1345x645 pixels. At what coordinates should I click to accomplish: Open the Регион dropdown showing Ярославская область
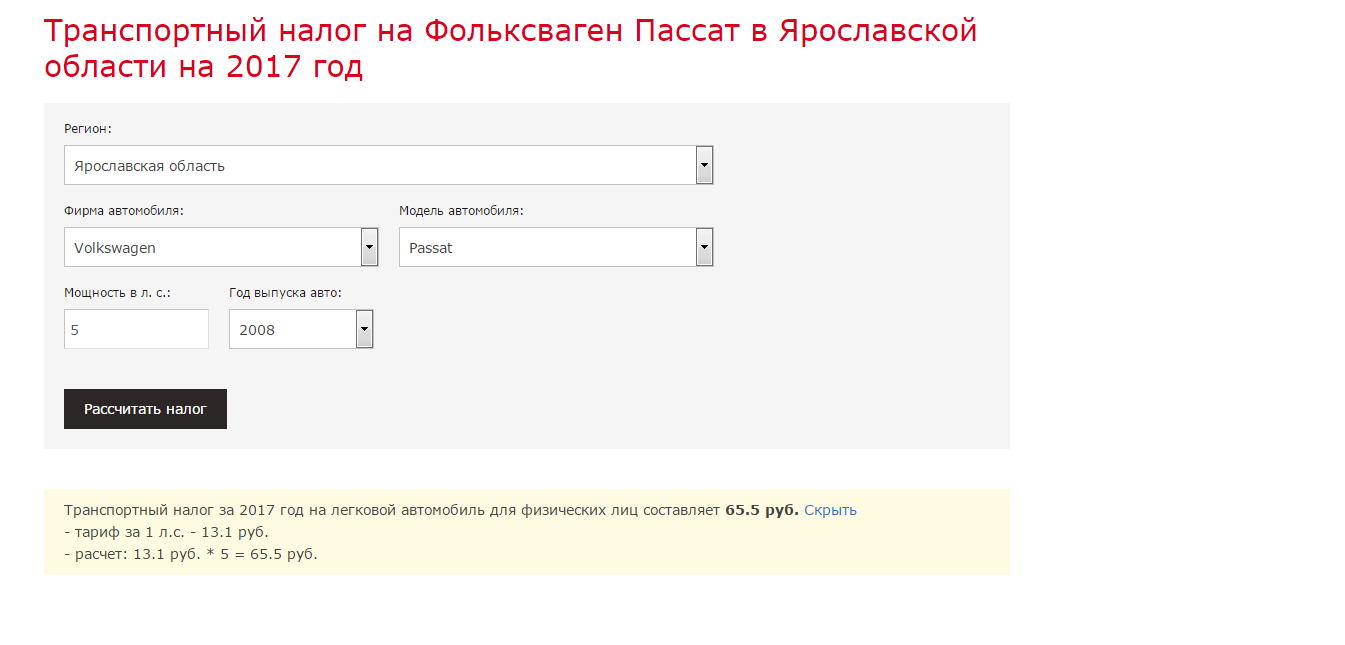[380, 166]
